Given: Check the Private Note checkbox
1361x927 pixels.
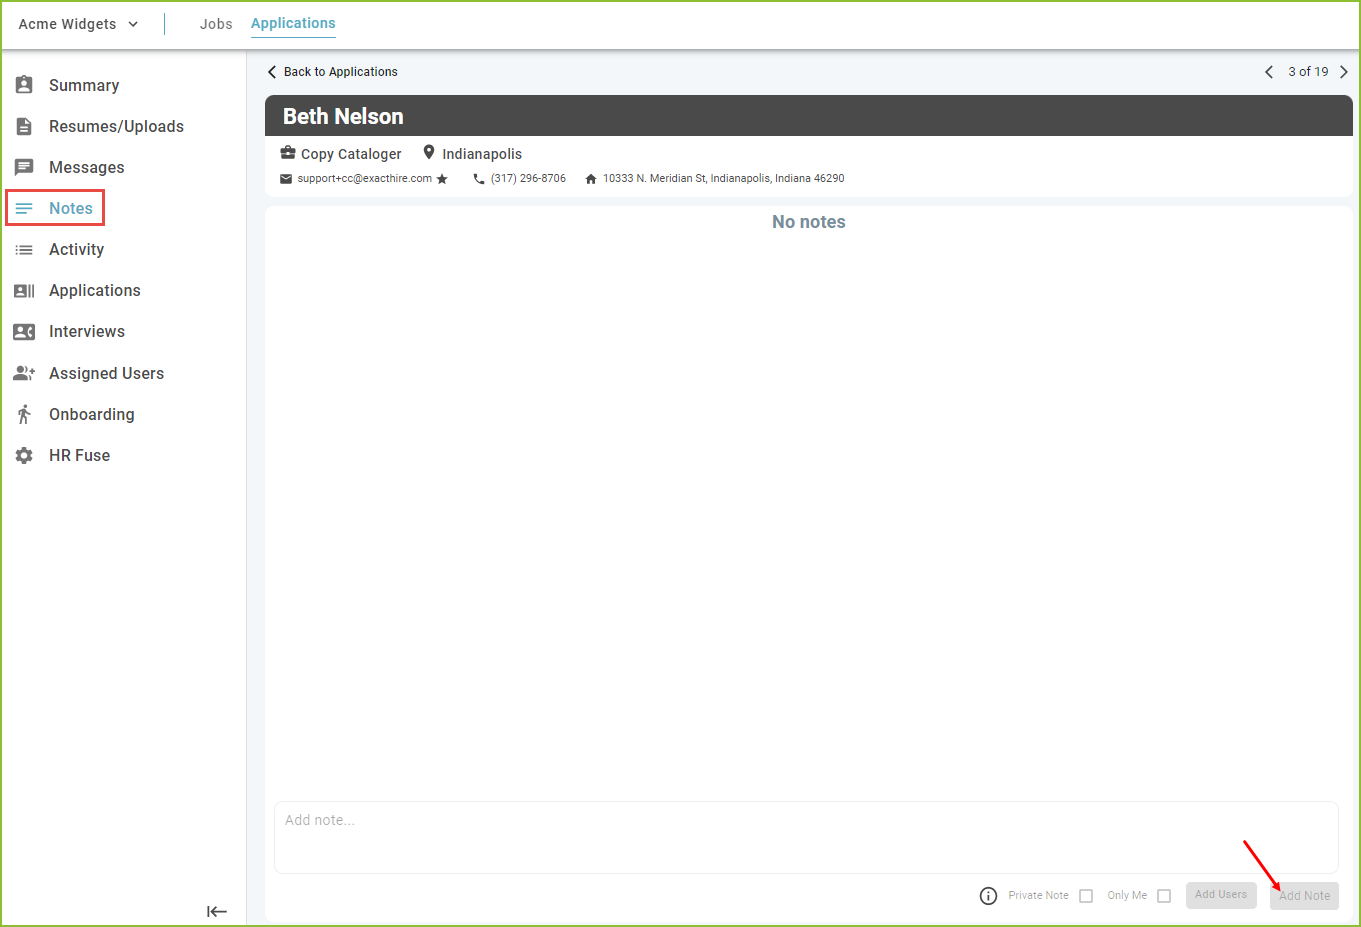Looking at the screenshot, I should [1086, 896].
